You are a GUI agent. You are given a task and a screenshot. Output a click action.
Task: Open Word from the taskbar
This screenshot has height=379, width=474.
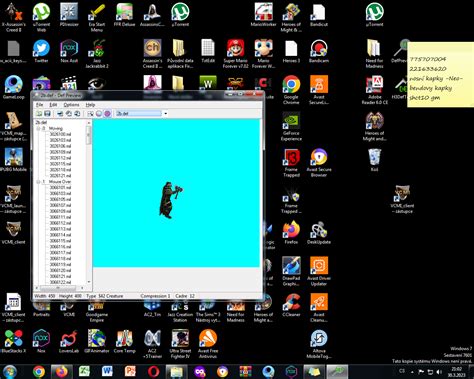coord(107,371)
